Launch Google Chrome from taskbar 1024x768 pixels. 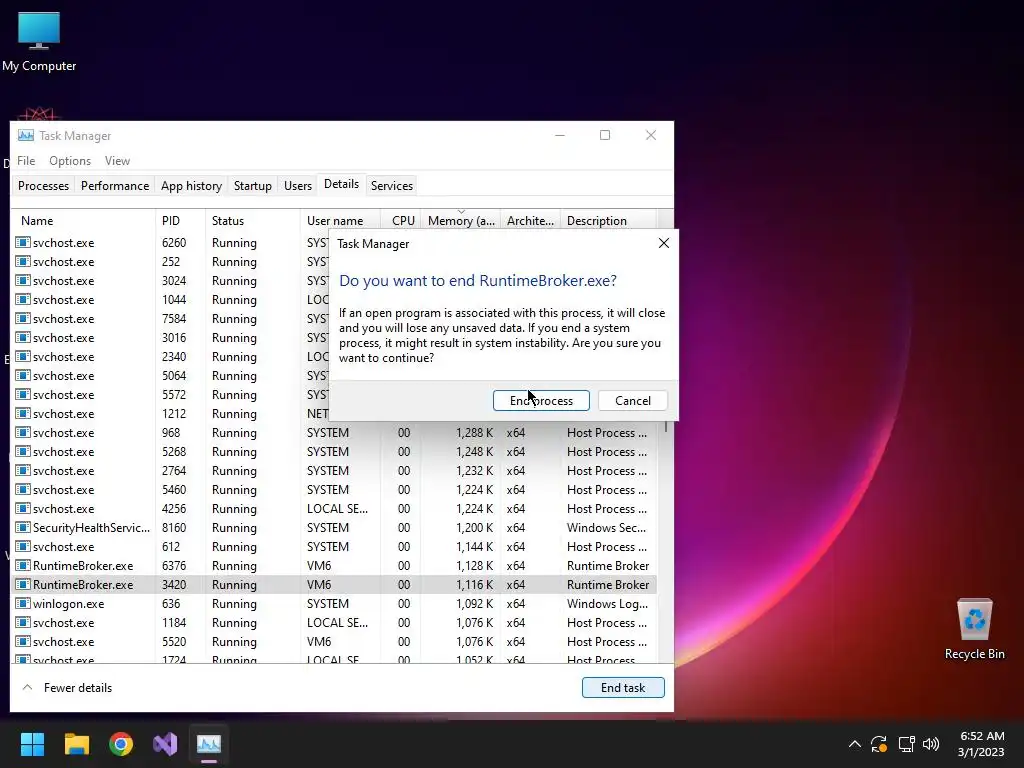pos(121,744)
